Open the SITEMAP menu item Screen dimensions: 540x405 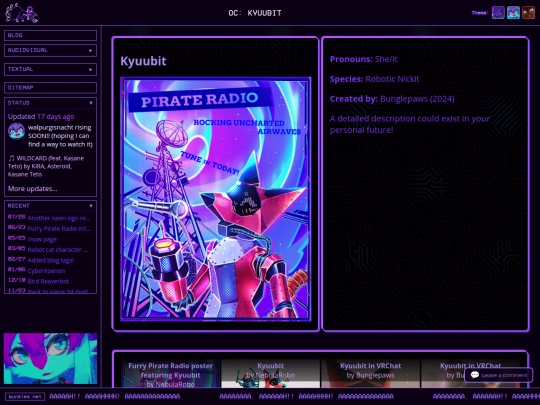pos(50,87)
